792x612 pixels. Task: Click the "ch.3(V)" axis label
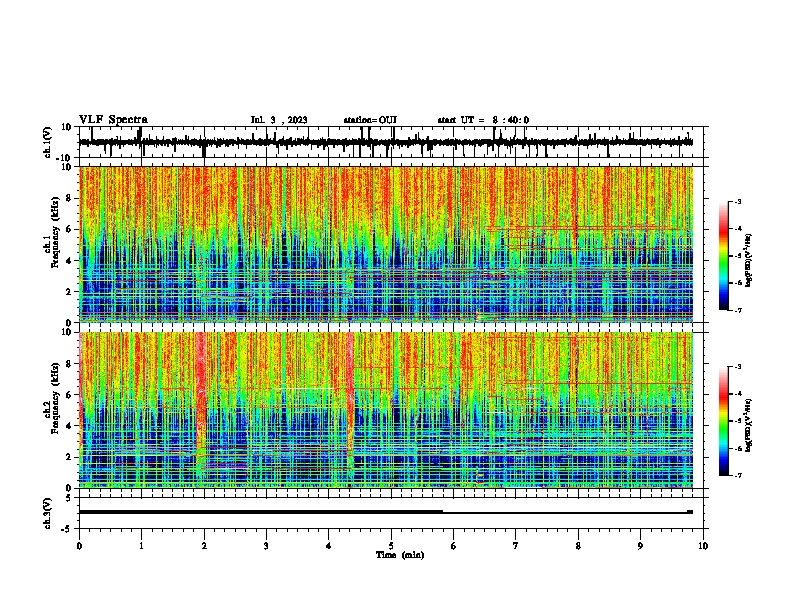(x=48, y=513)
